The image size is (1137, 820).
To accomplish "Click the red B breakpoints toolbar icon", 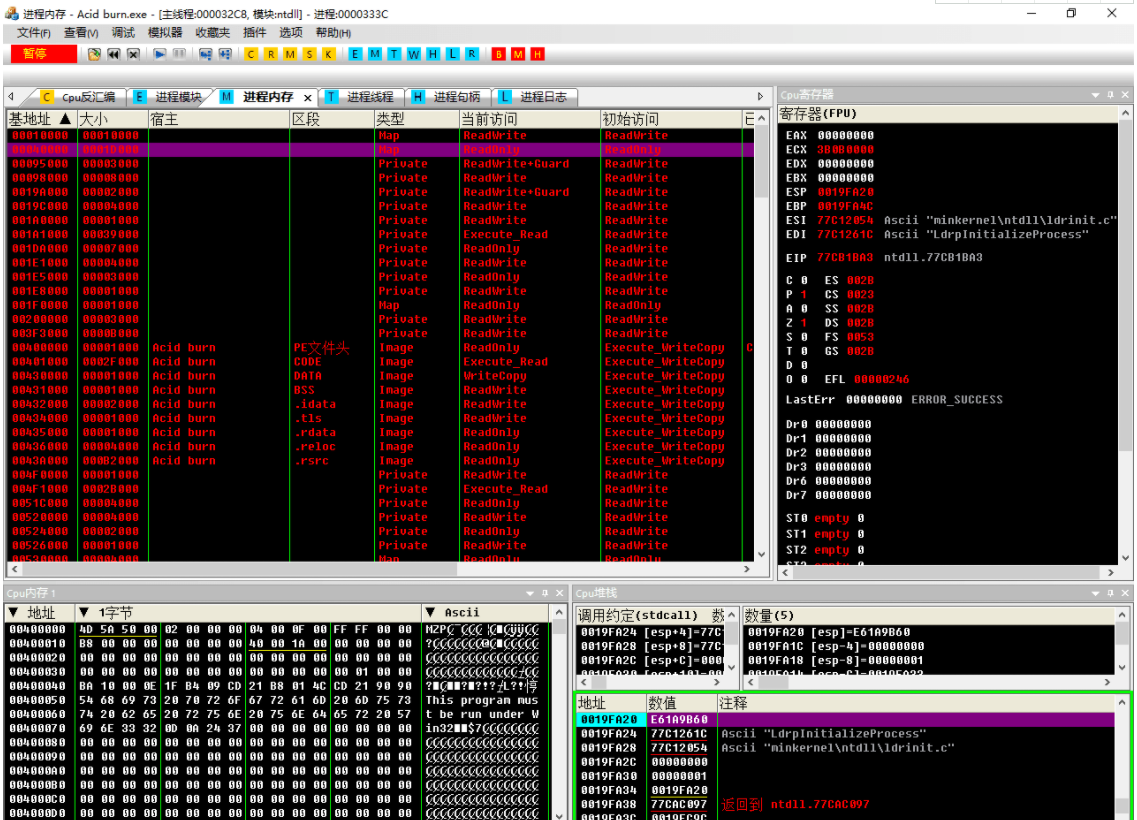I will [x=499, y=54].
